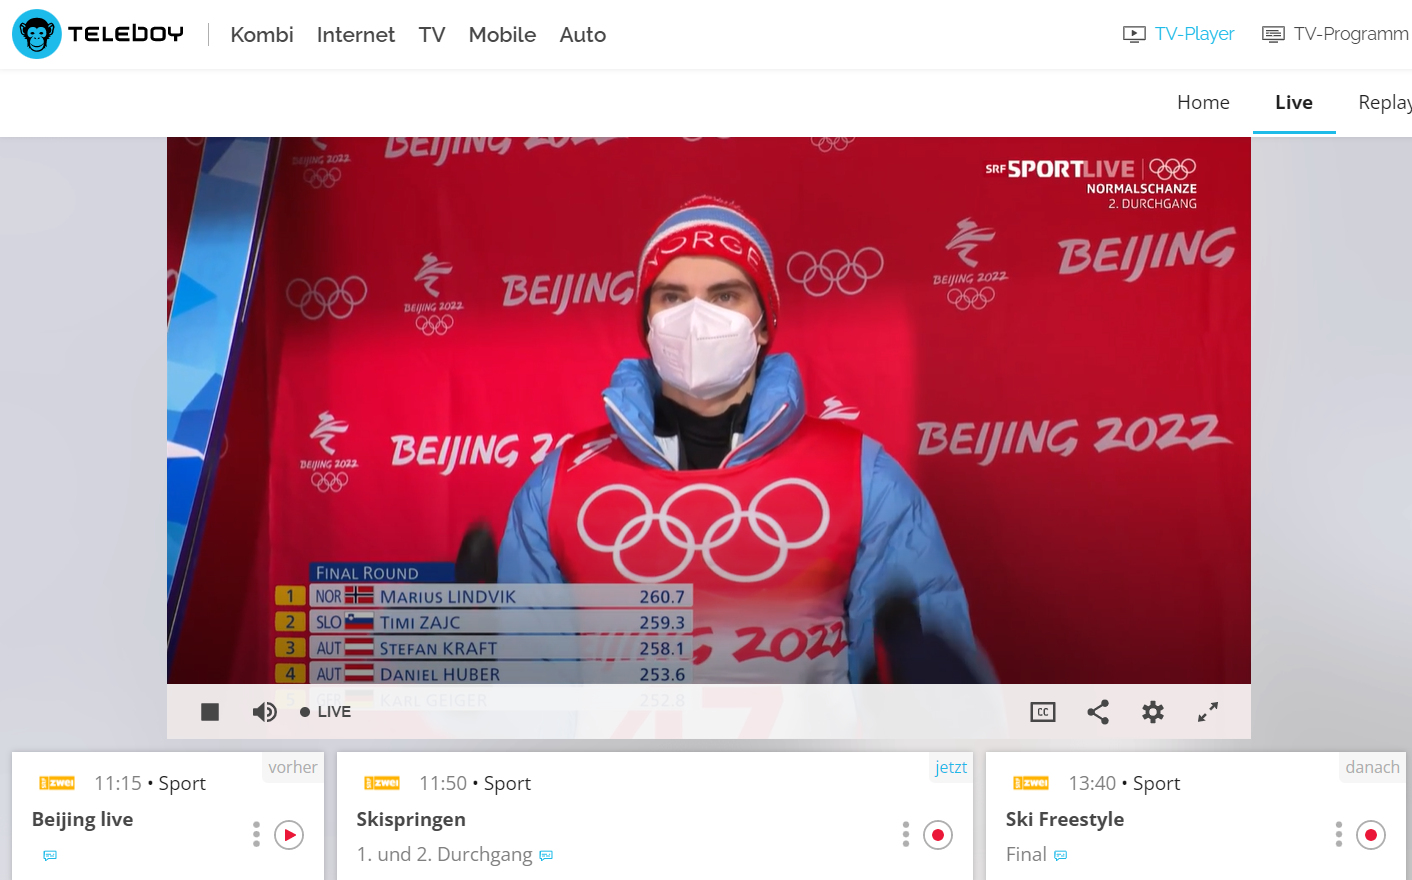
Task: Click the TV-Player screen icon
Action: click(1134, 34)
